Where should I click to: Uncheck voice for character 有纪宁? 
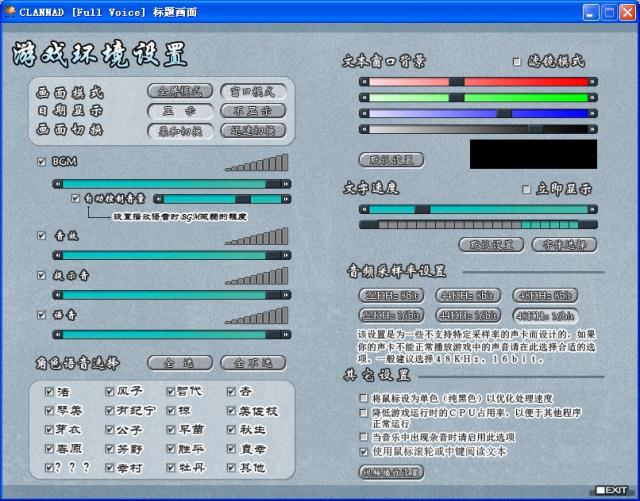(x=109, y=410)
